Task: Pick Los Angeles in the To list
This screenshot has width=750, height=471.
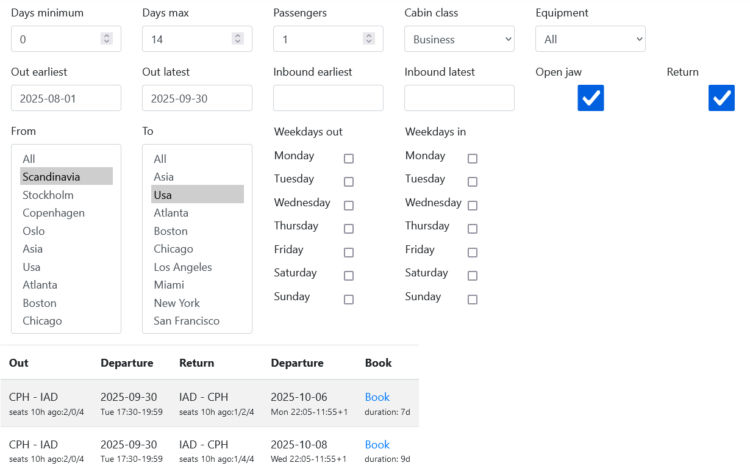Action: [182, 267]
